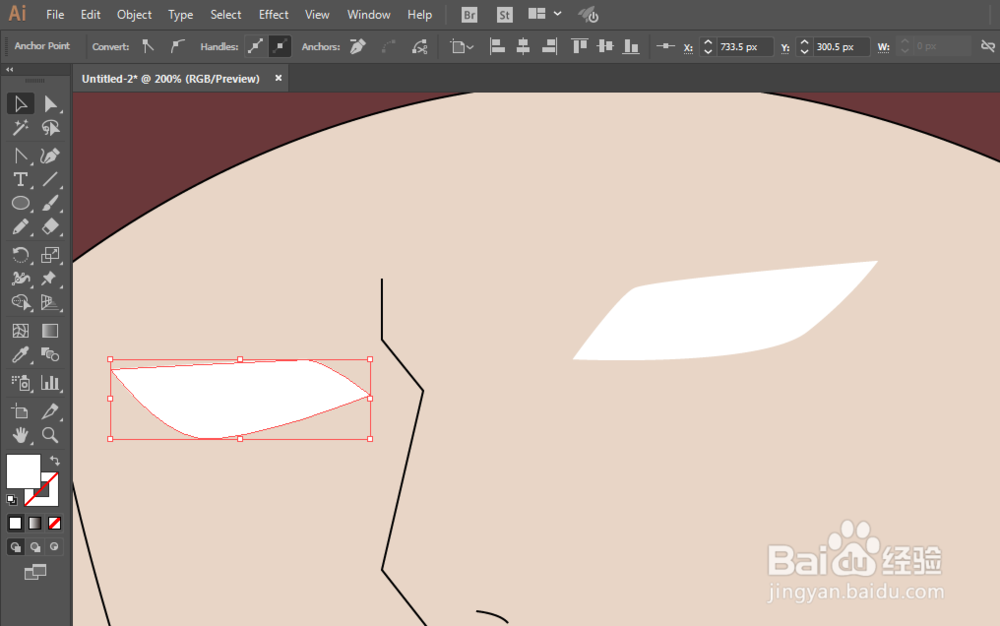The image size is (1000, 626).
Task: Choose the Type tool
Action: click(20, 180)
